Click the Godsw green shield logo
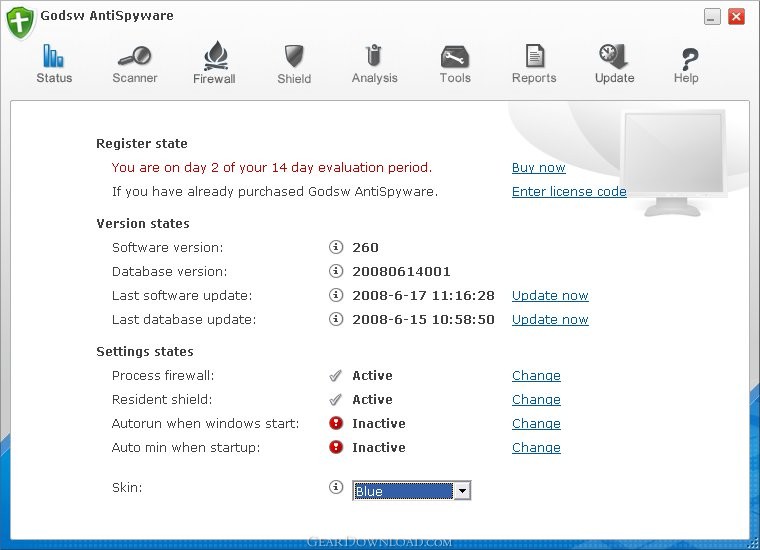 (20, 23)
